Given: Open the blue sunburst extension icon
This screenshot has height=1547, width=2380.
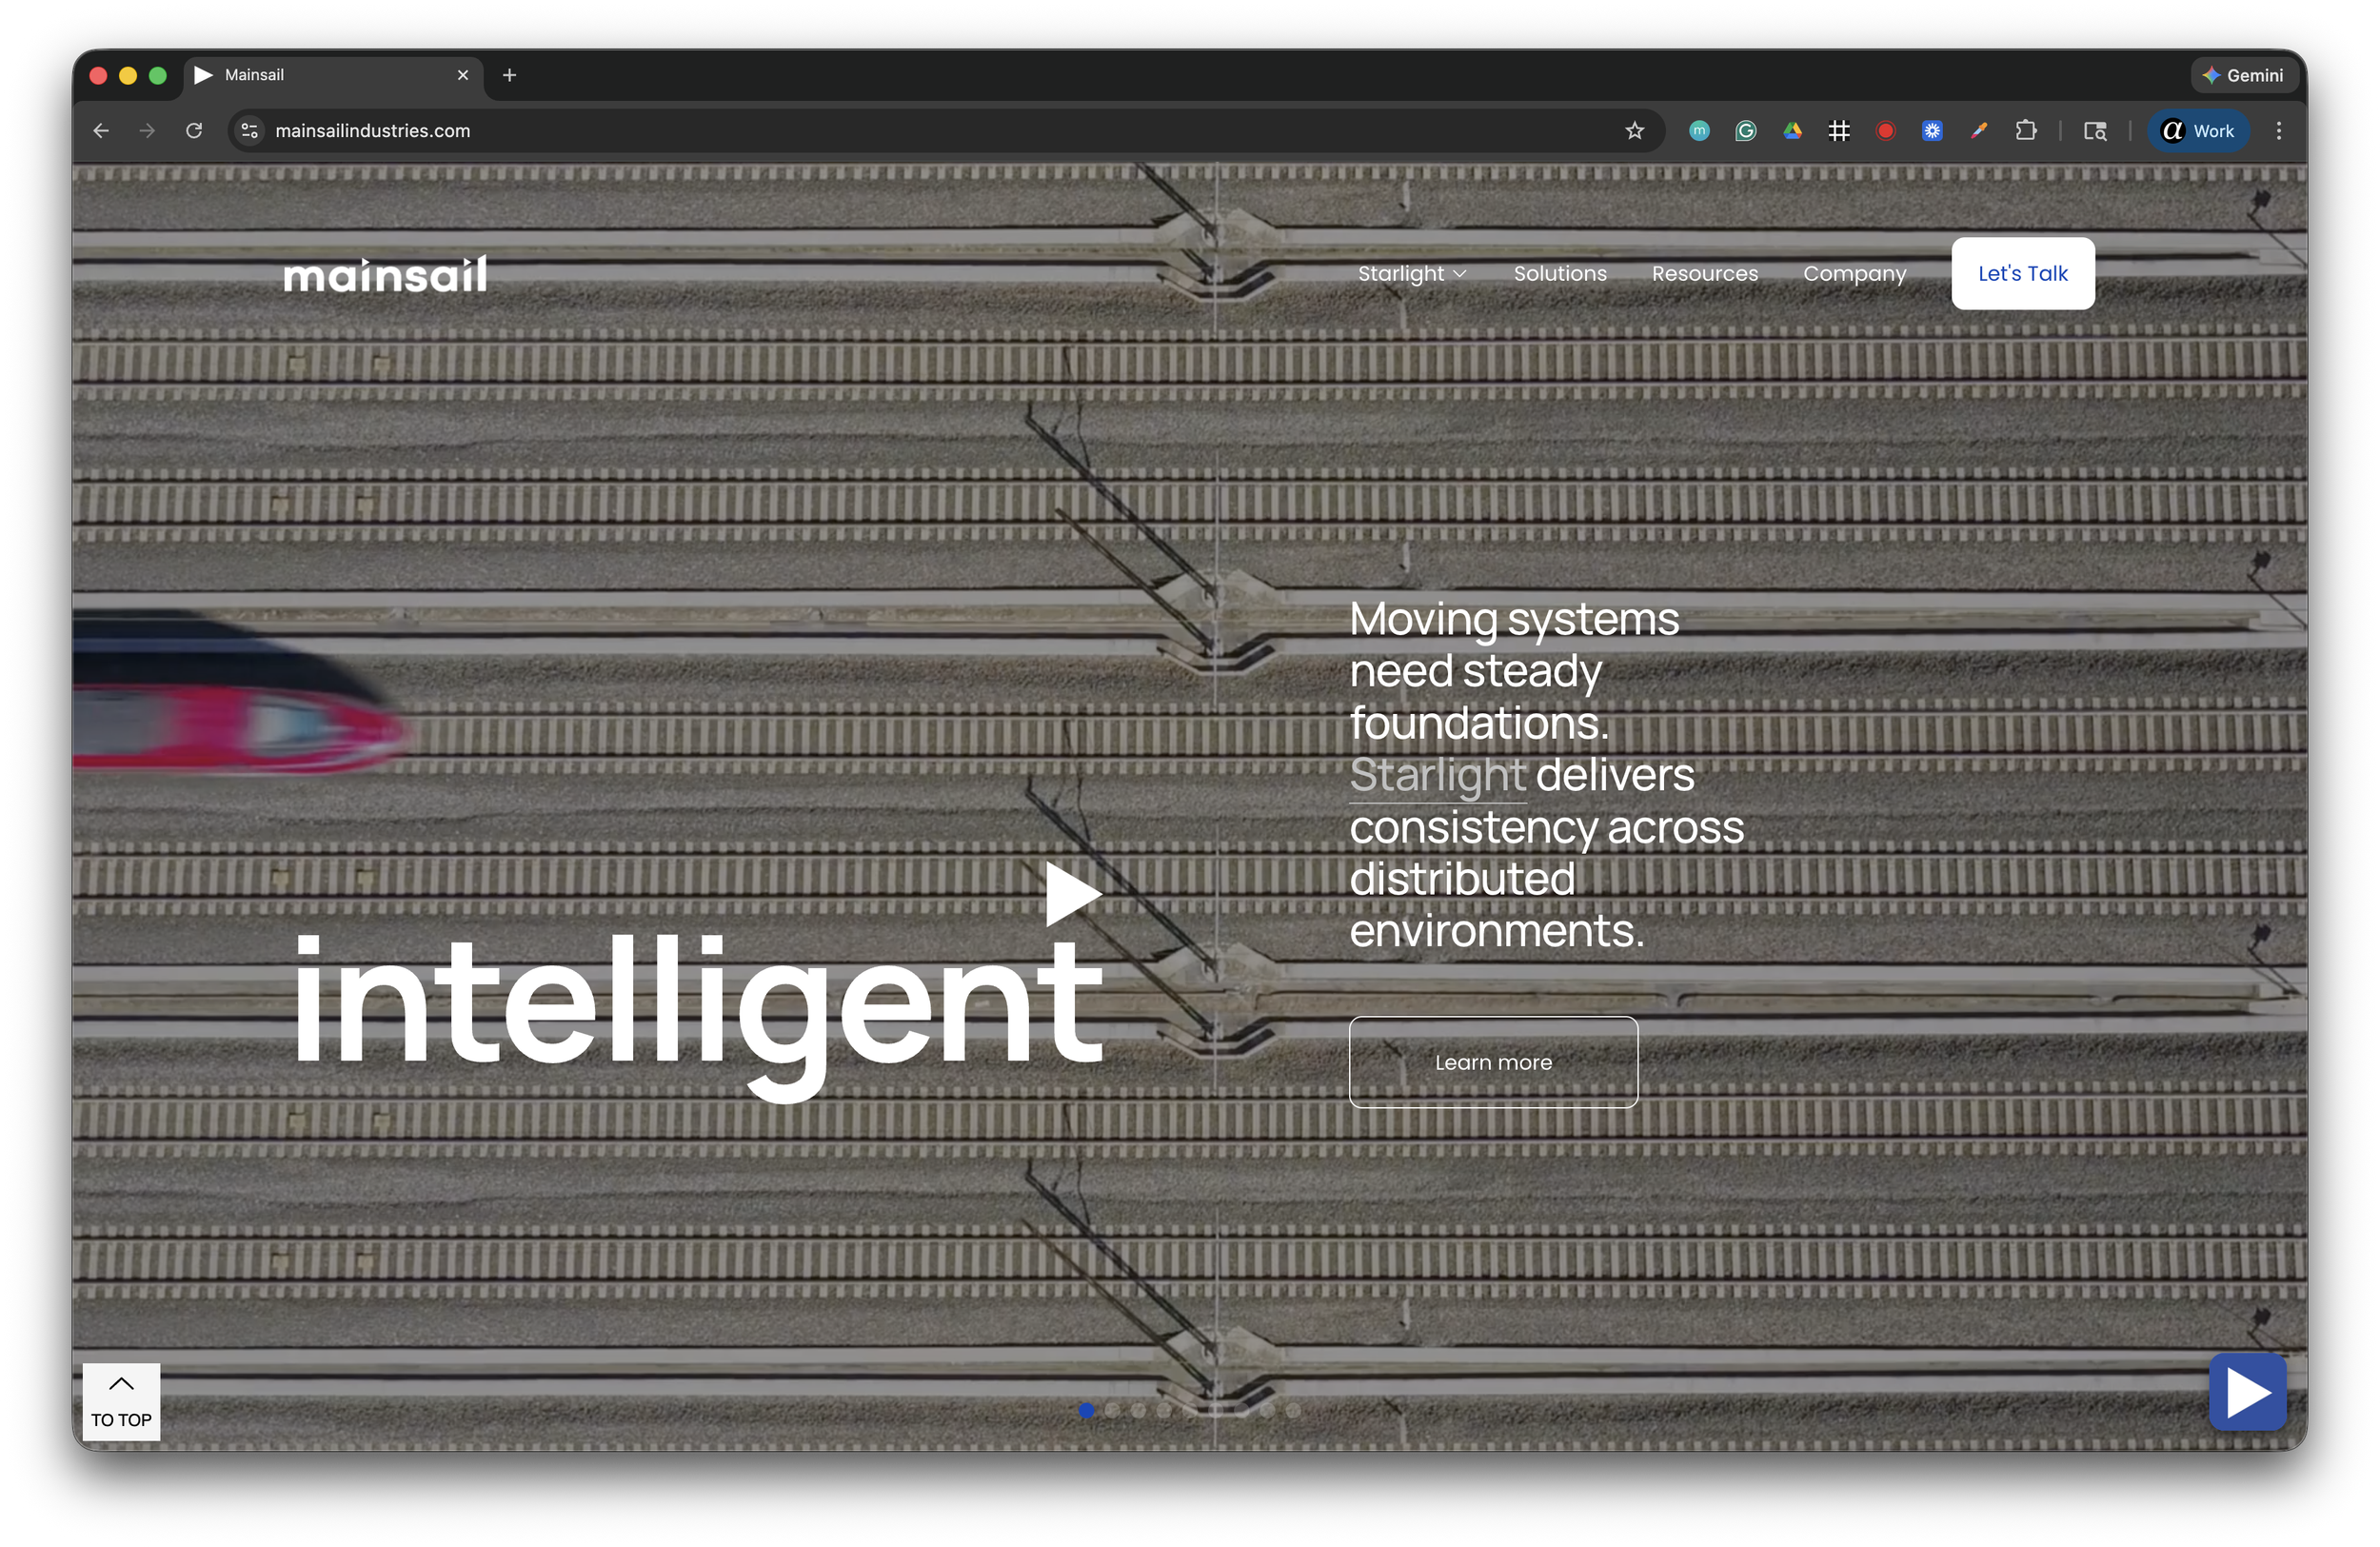Looking at the screenshot, I should click(x=1932, y=131).
